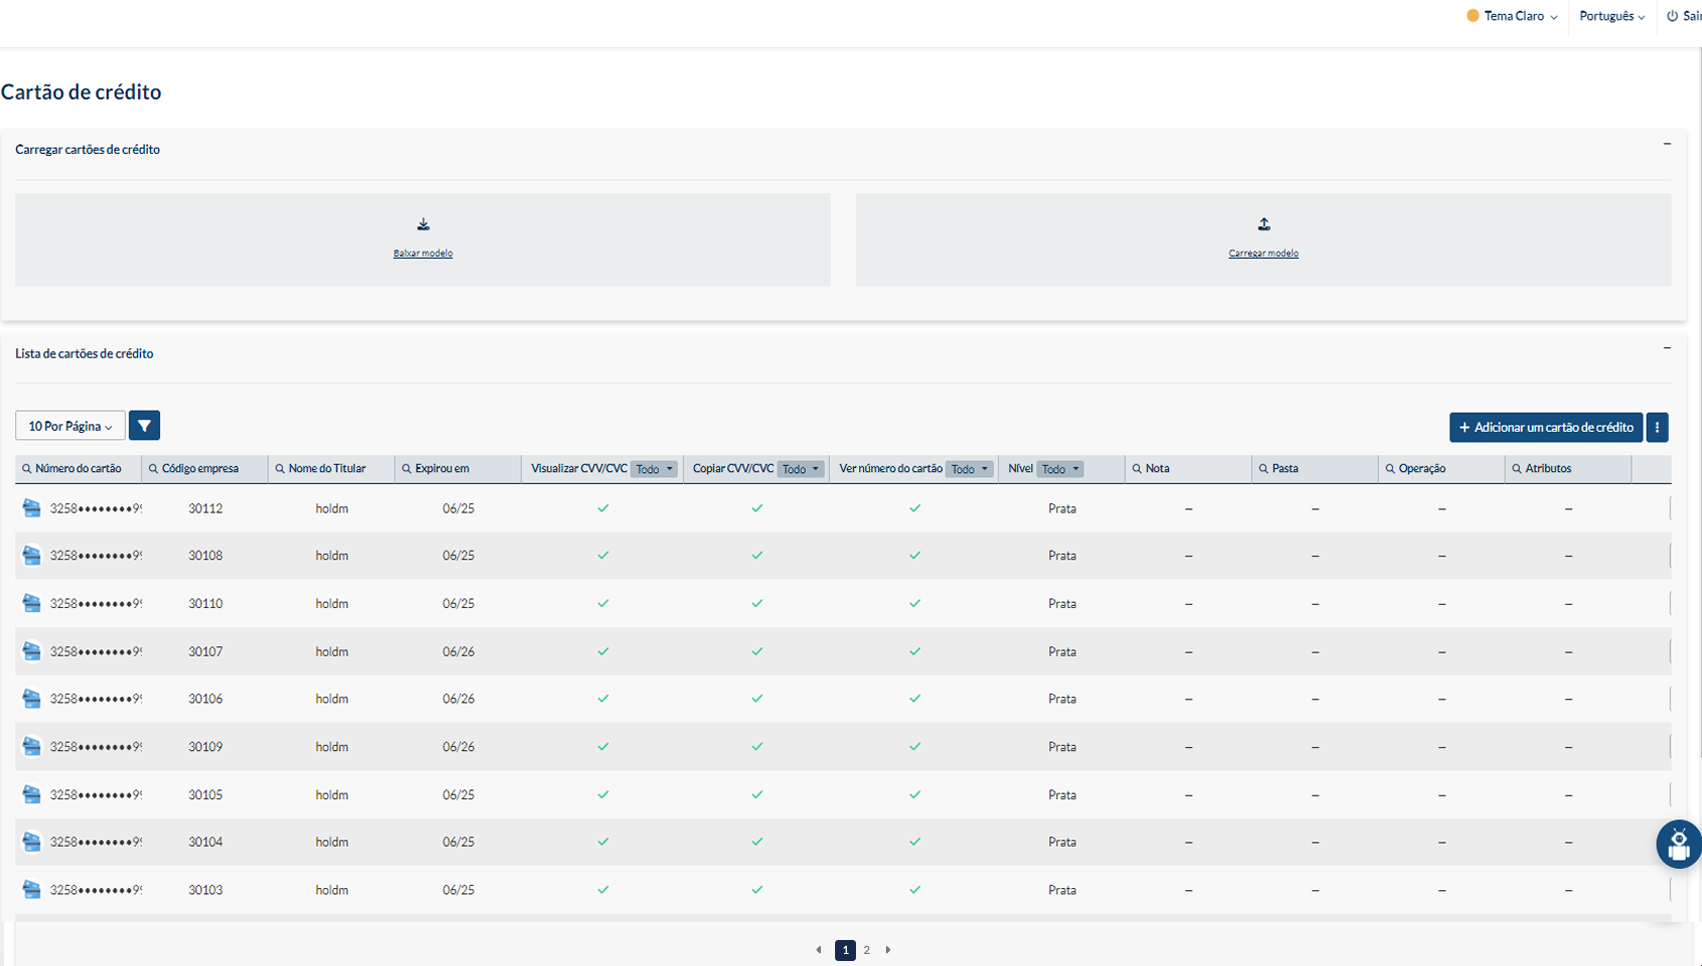Screen dimensions: 1702x966
Task: Click company code 30112 cell
Action: 205,508
